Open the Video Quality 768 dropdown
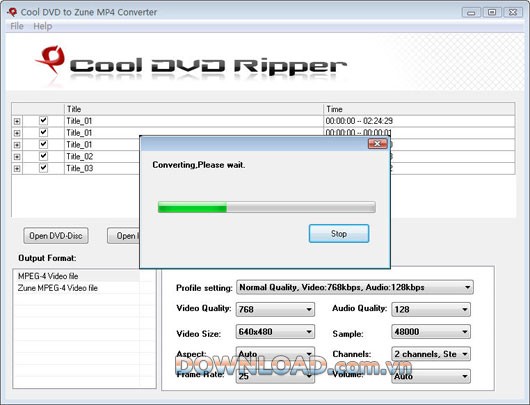This screenshot has height=405, width=530. [275, 309]
